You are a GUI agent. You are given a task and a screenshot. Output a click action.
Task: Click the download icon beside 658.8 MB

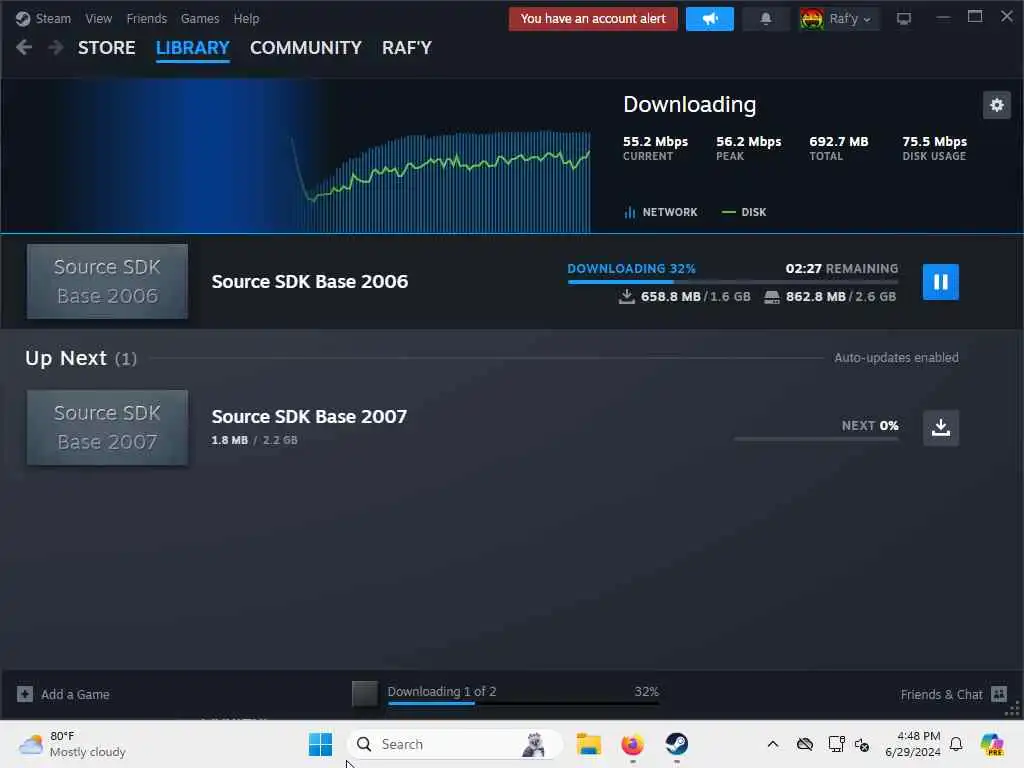[626, 297]
